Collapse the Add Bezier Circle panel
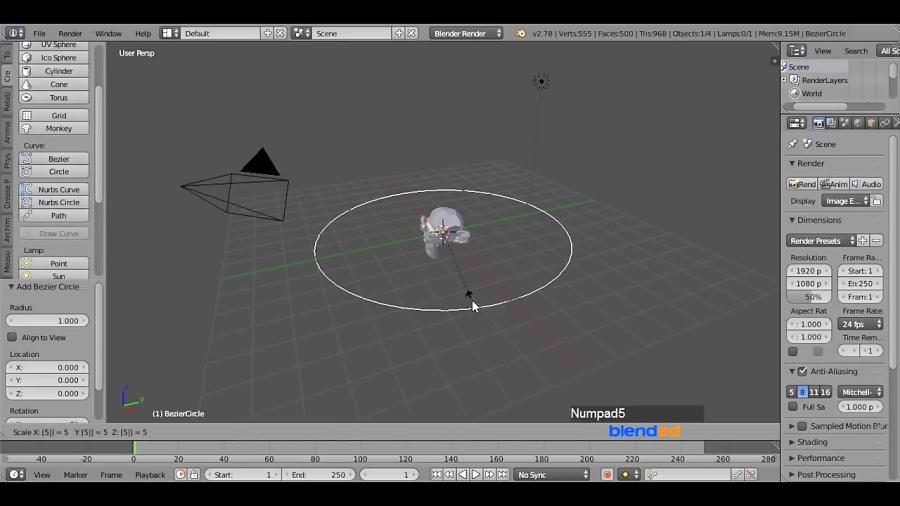This screenshot has width=900, height=506. tap(11, 286)
